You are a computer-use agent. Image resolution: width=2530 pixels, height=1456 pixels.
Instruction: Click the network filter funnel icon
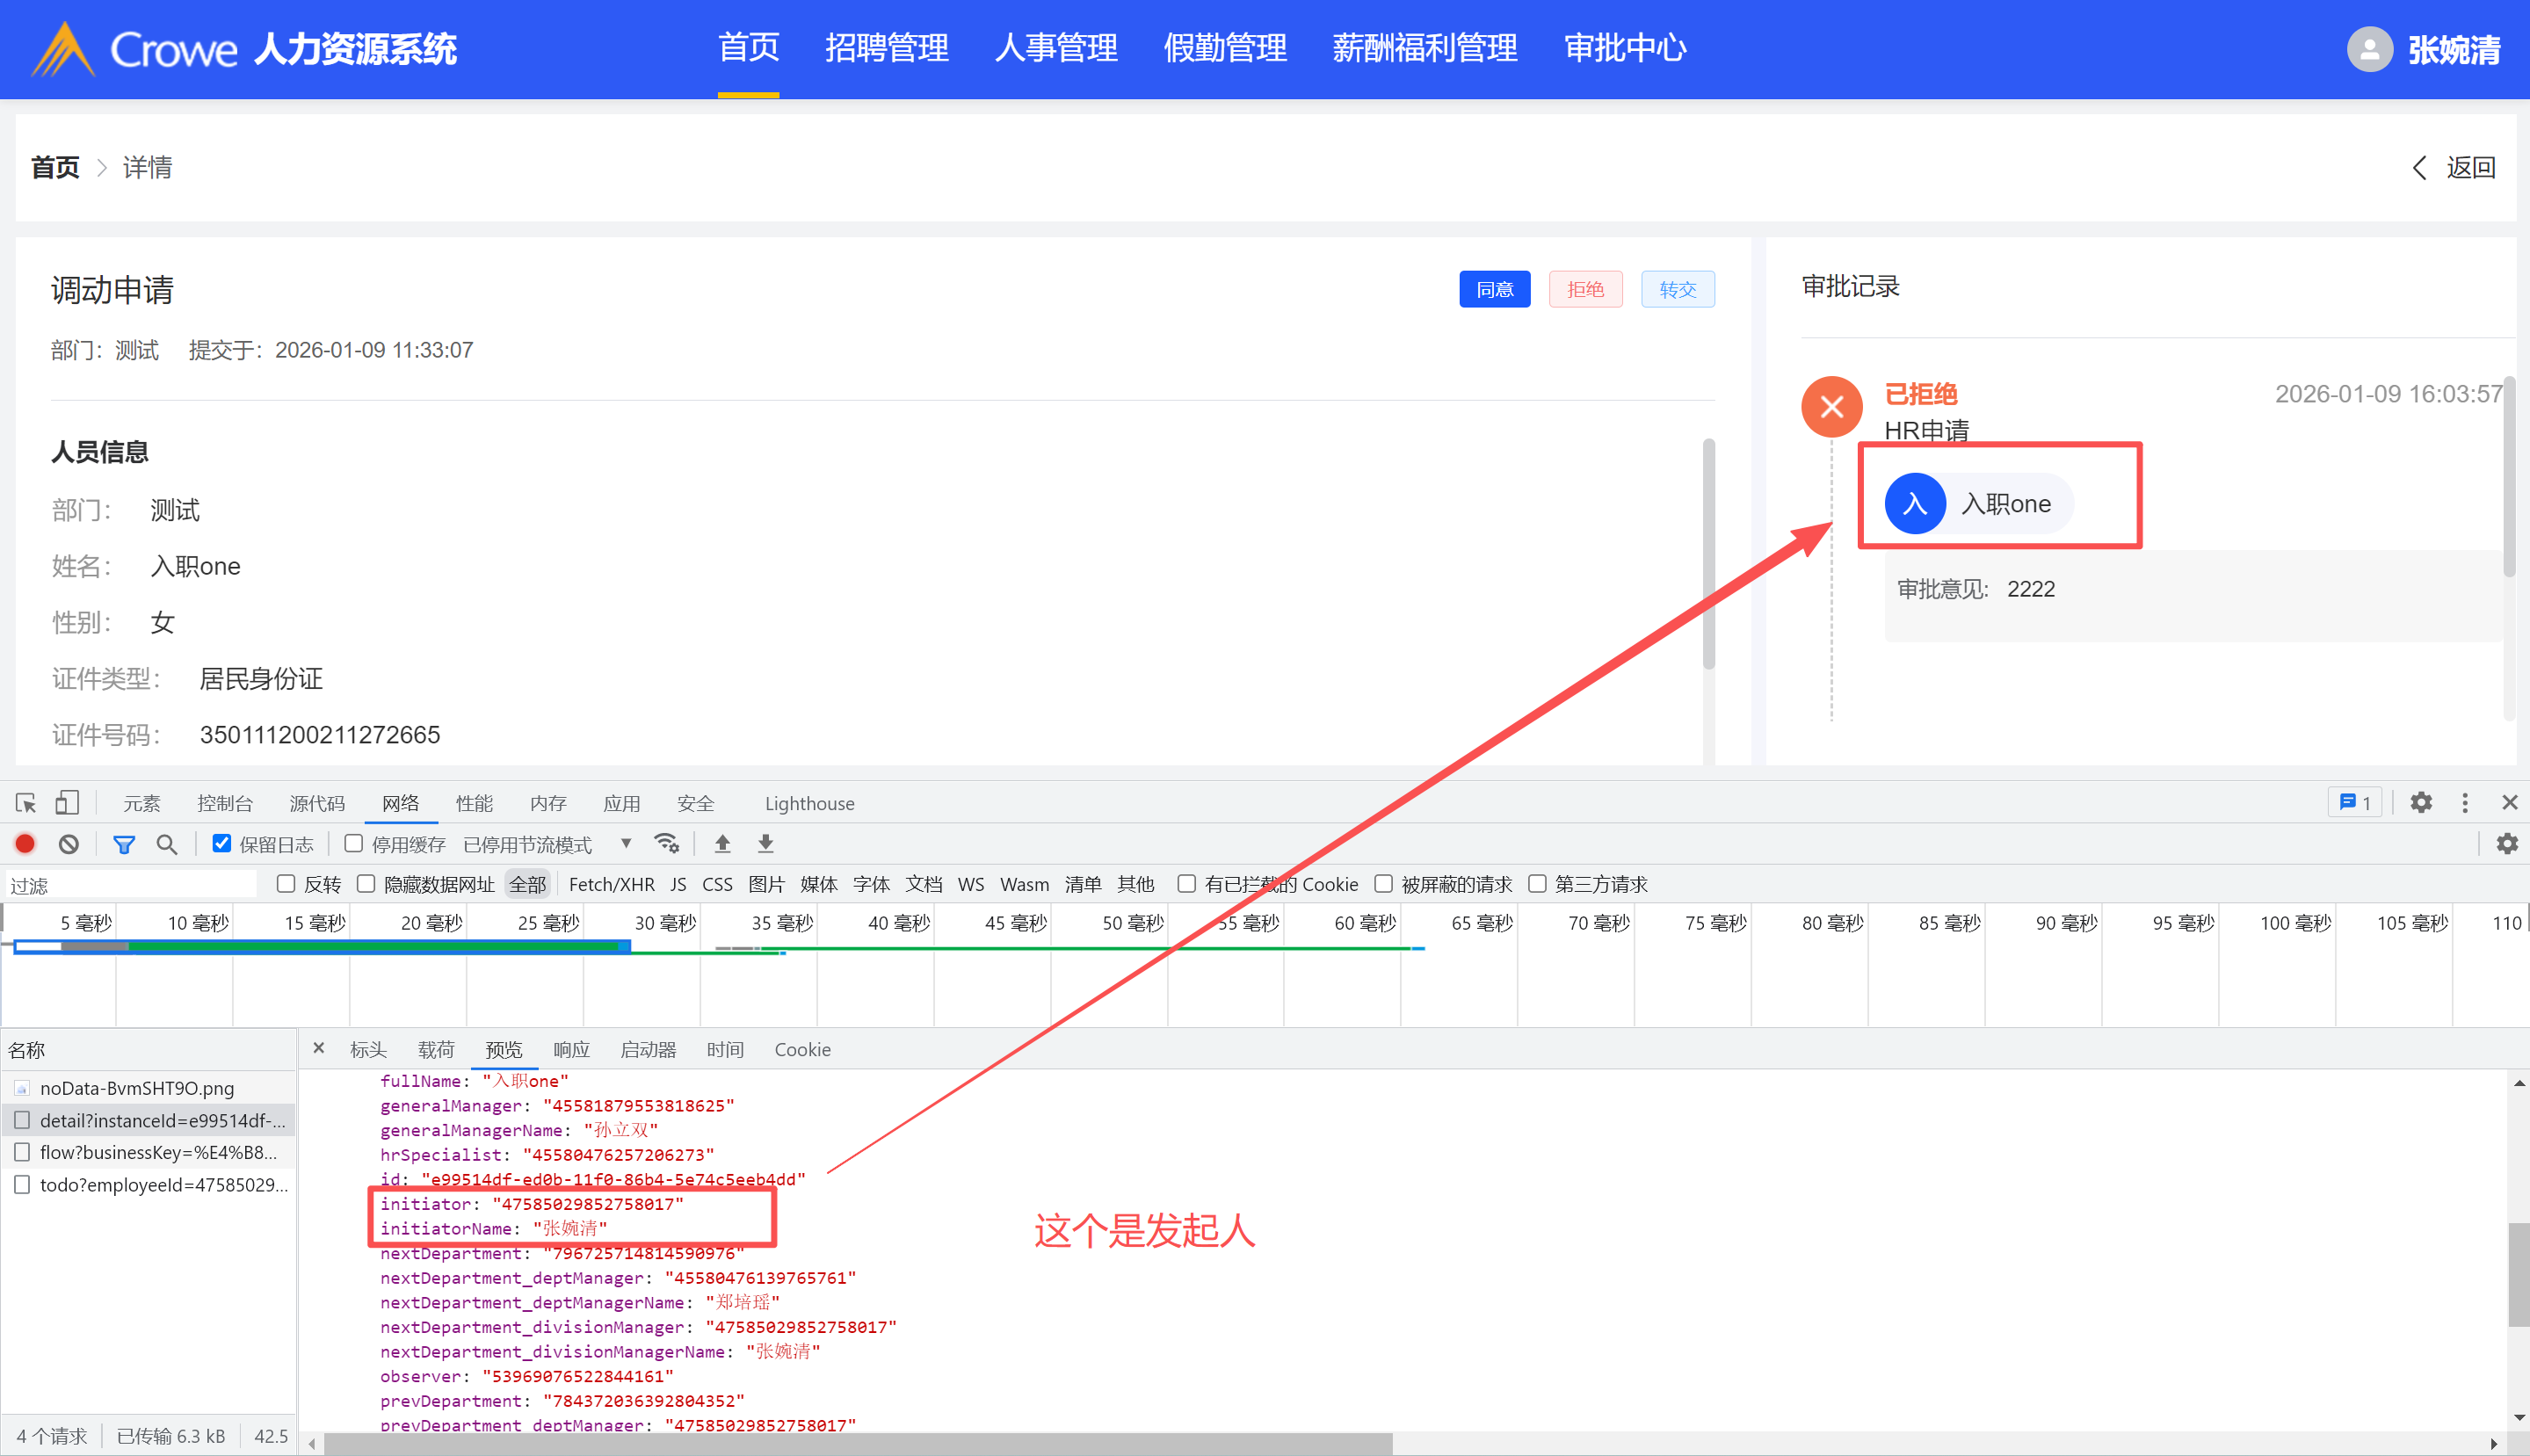click(x=124, y=844)
